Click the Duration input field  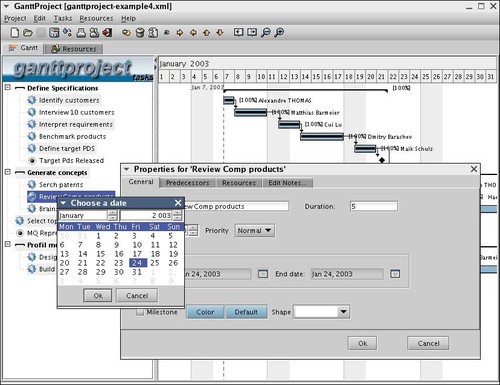(374, 206)
